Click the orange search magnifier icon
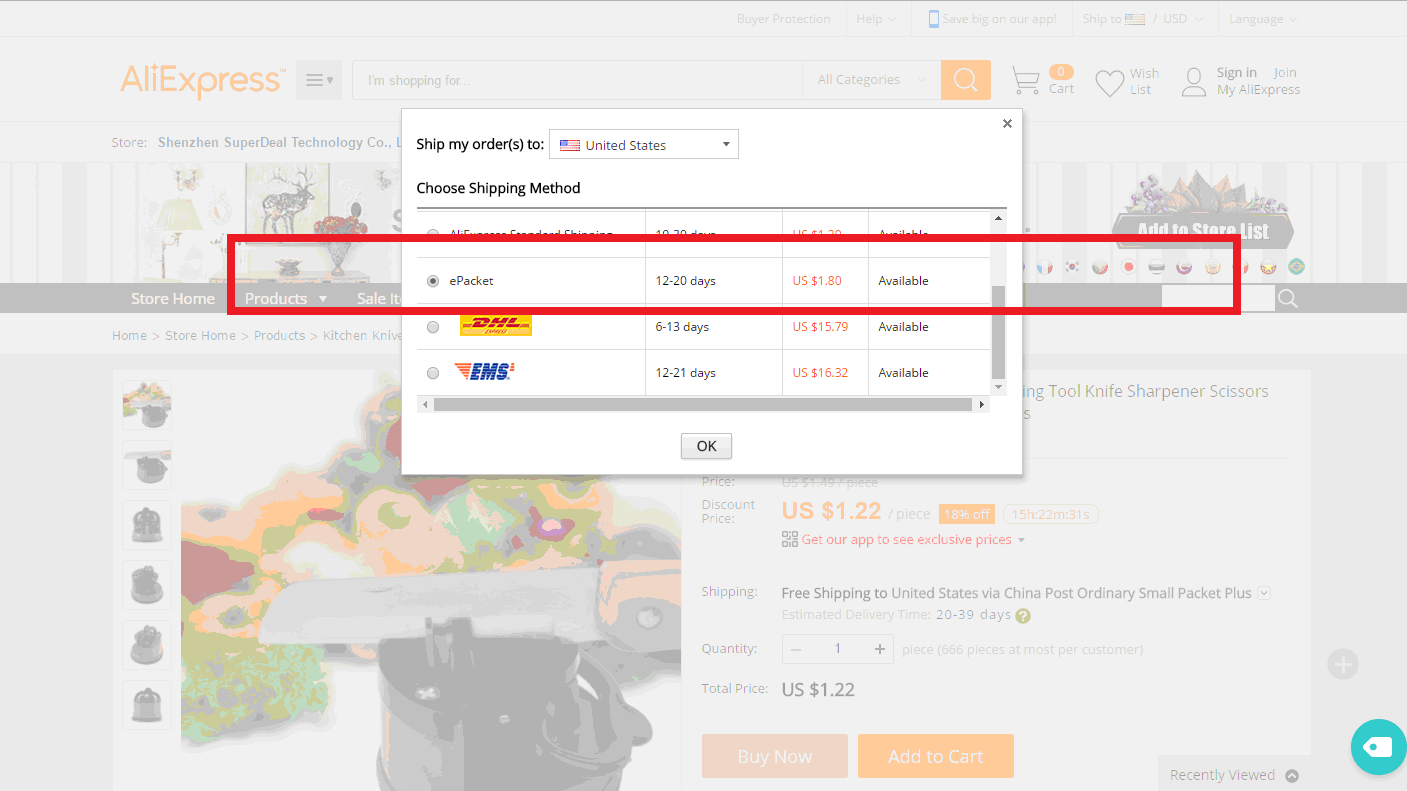 pyautogui.click(x=964, y=79)
